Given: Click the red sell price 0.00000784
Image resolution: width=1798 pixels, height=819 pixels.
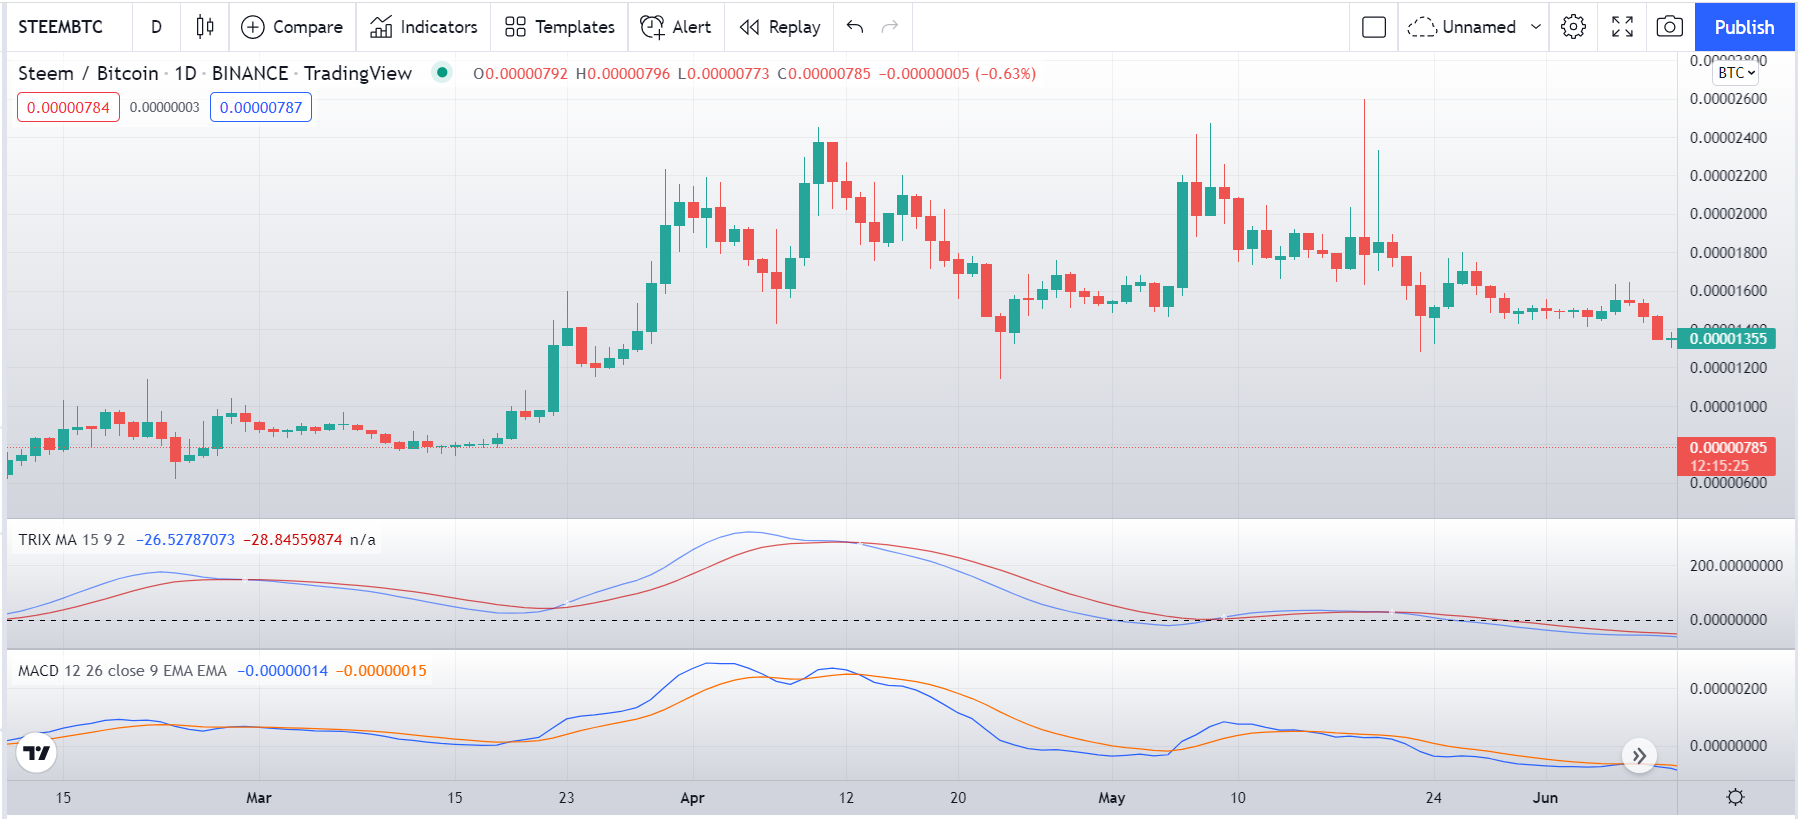Looking at the screenshot, I should (68, 107).
